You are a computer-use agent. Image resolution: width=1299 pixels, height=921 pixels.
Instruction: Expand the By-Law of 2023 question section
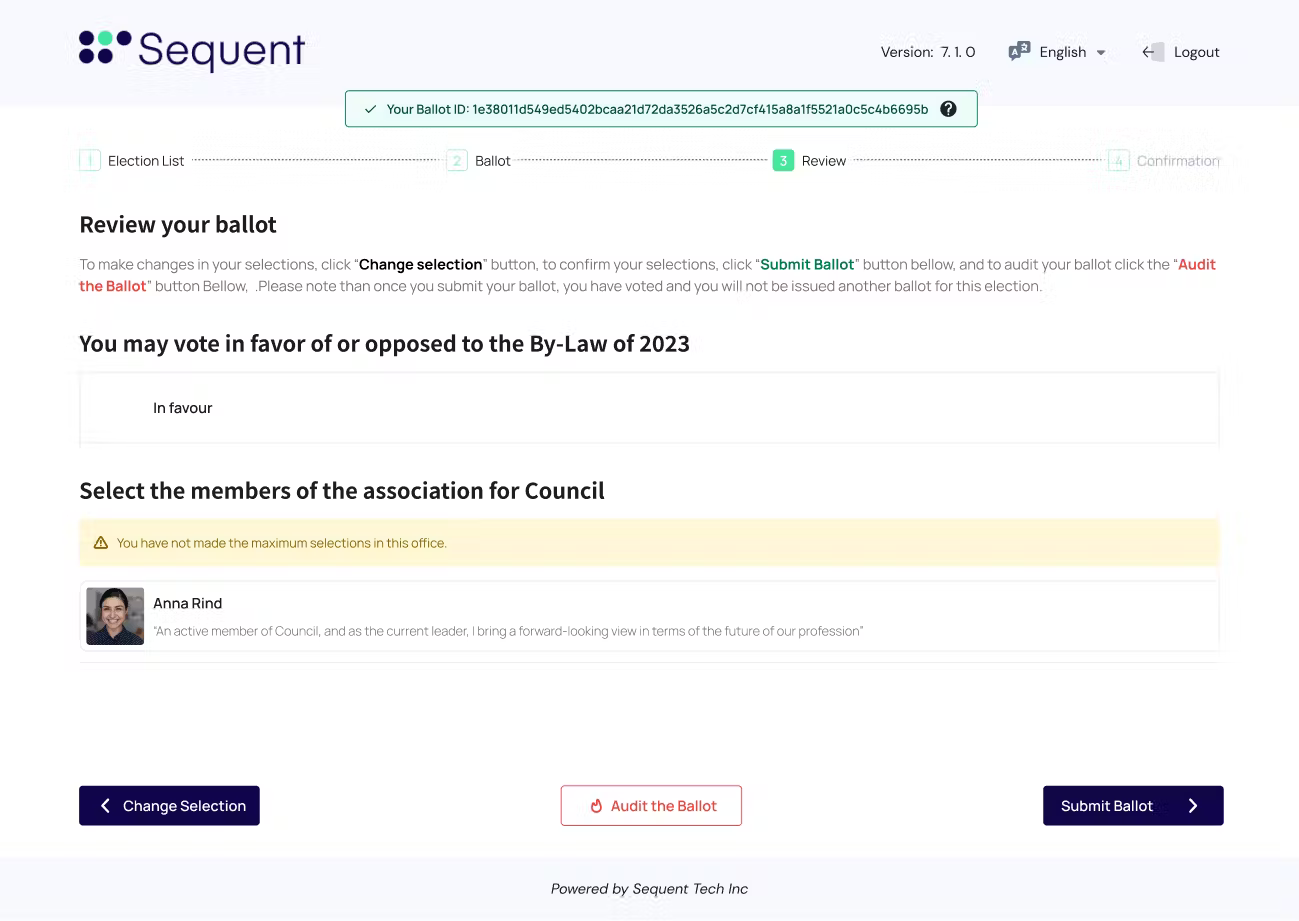(384, 343)
